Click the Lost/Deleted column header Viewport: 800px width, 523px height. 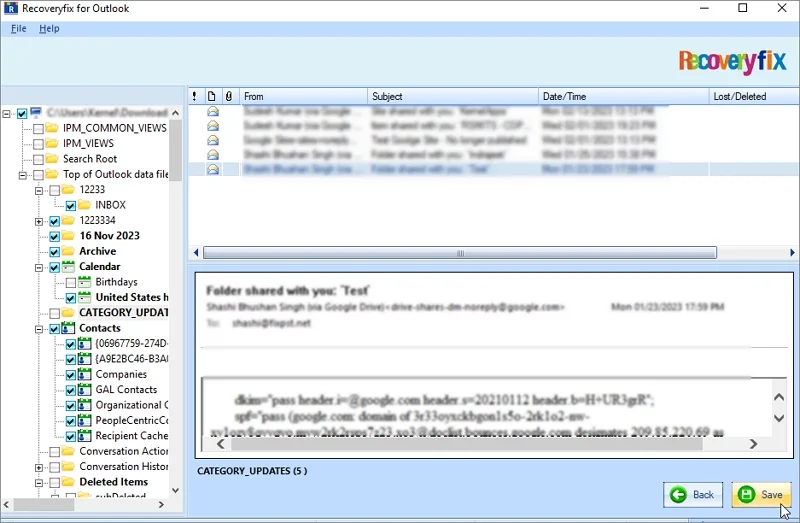click(x=754, y=96)
